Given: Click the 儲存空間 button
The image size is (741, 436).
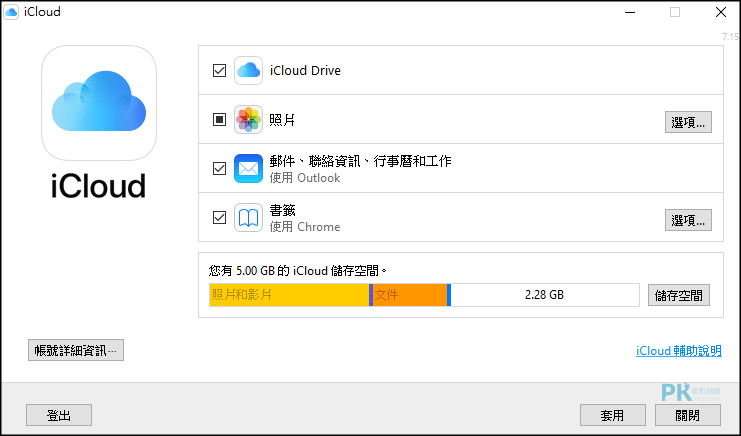Looking at the screenshot, I should click(x=679, y=295).
